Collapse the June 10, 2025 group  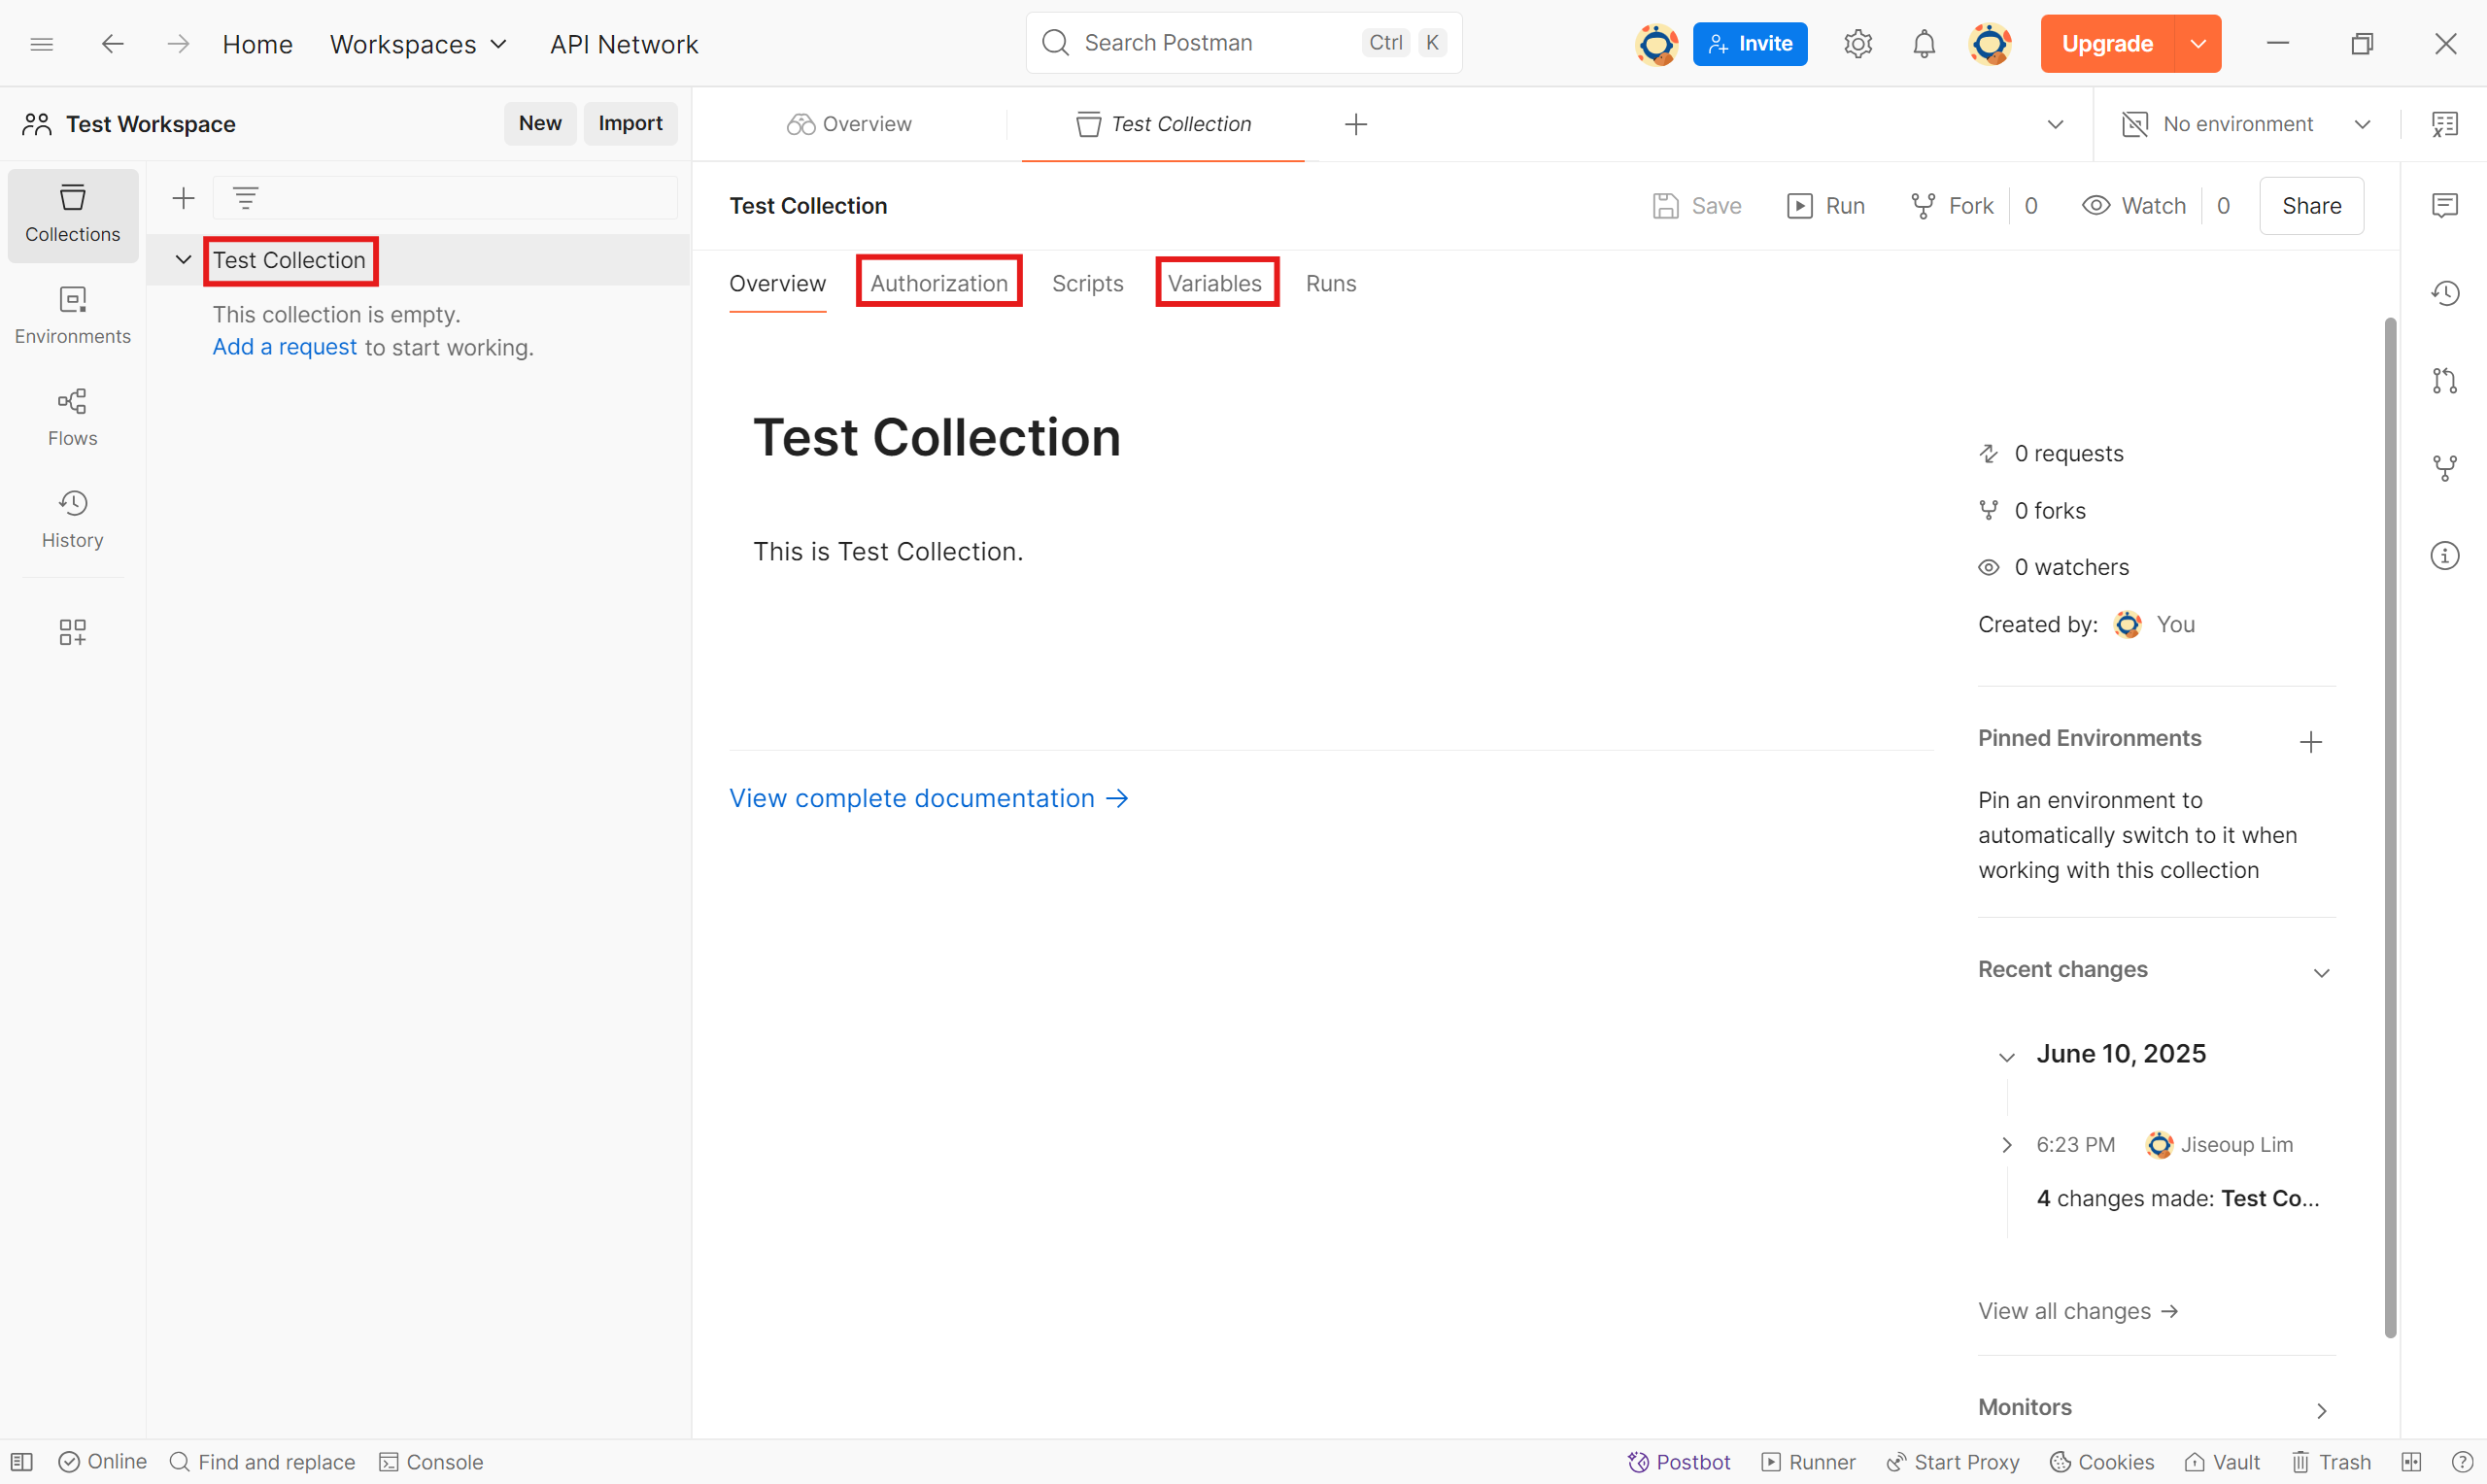click(x=2006, y=1056)
